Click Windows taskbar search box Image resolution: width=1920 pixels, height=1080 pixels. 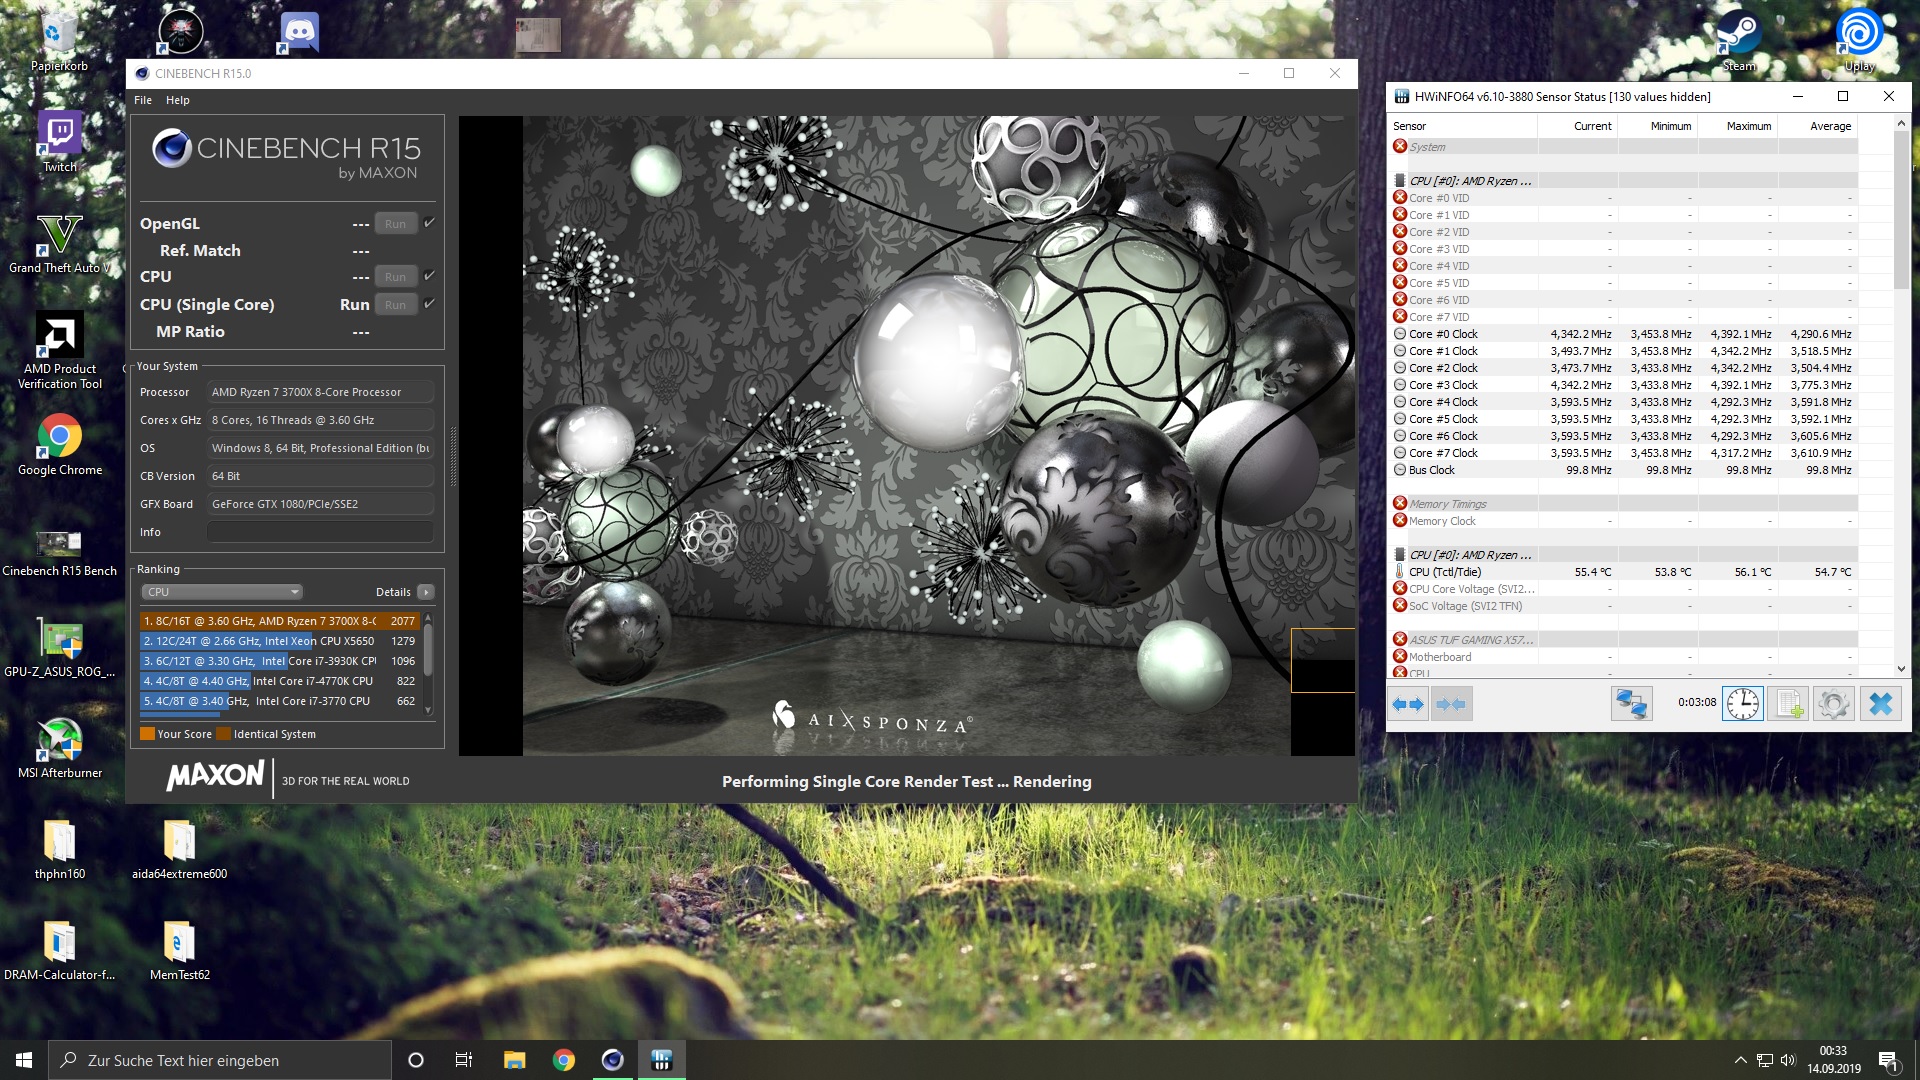point(220,1060)
